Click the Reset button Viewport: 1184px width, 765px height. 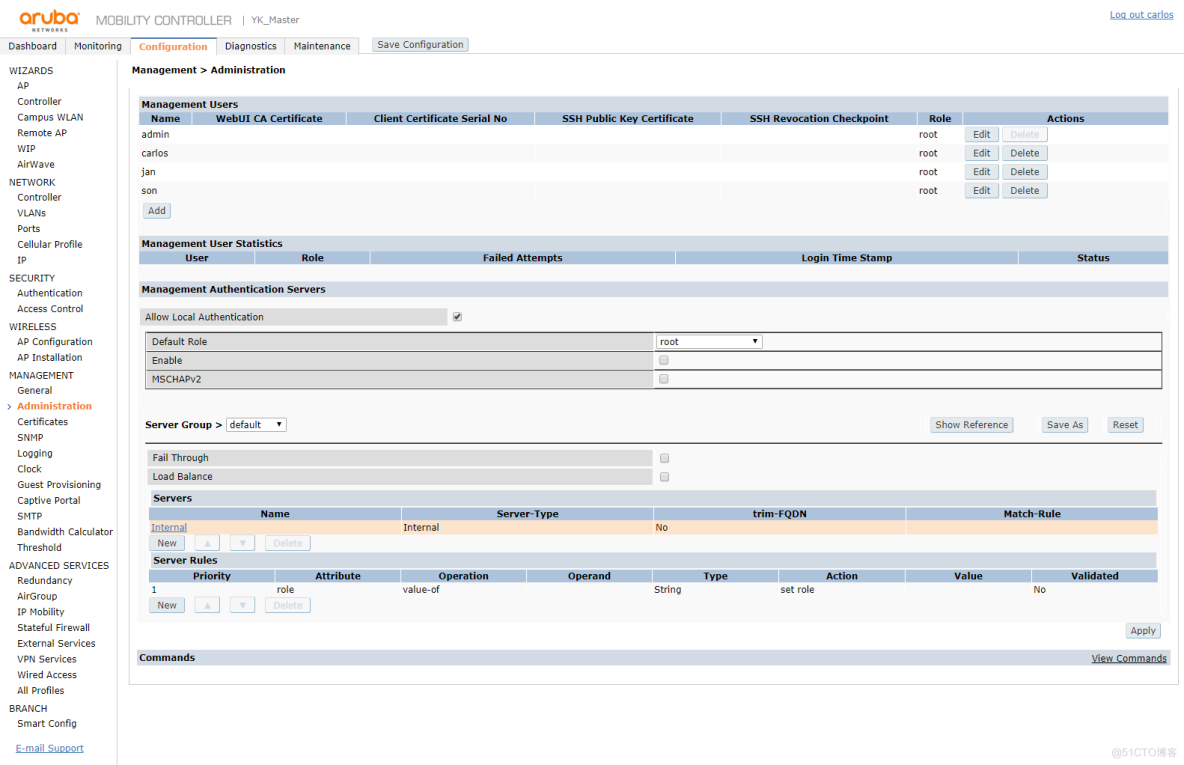[x=1125, y=424]
